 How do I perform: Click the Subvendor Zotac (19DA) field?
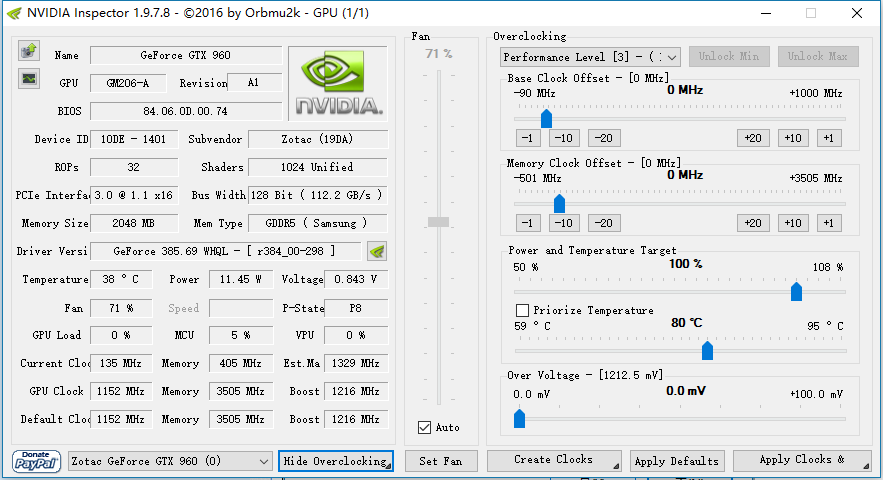click(x=318, y=139)
